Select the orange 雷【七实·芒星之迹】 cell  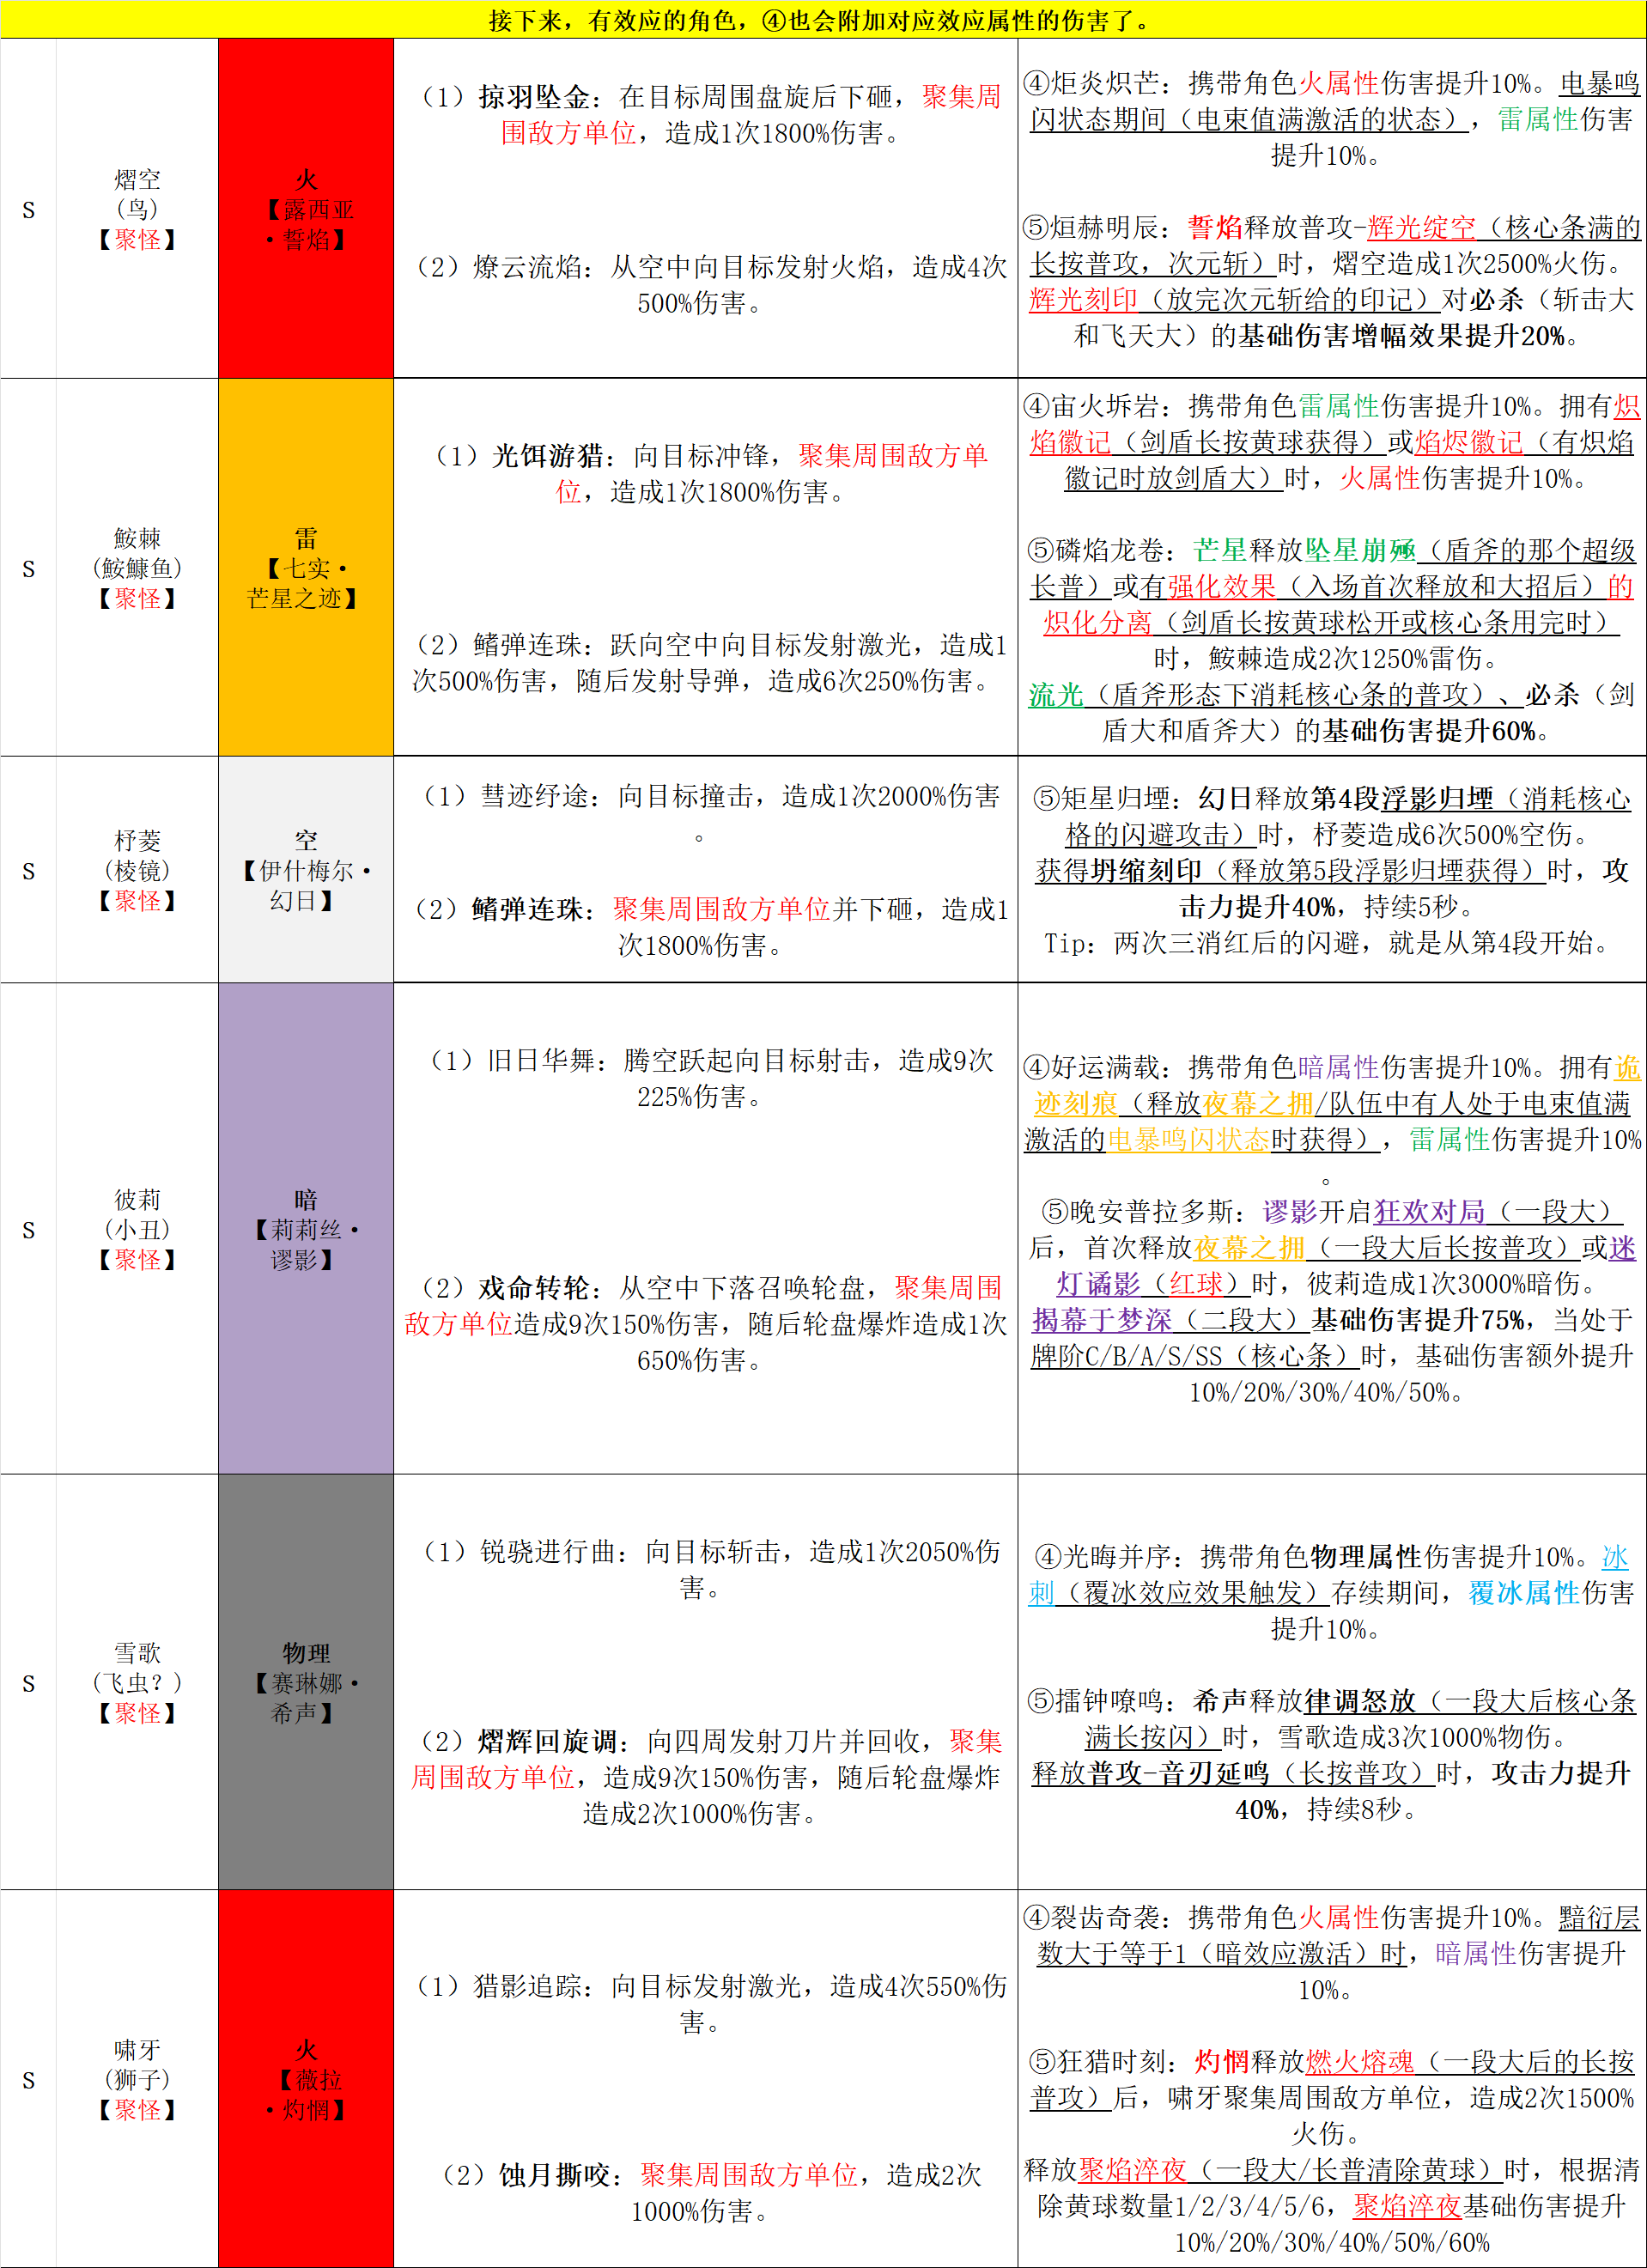(306, 567)
